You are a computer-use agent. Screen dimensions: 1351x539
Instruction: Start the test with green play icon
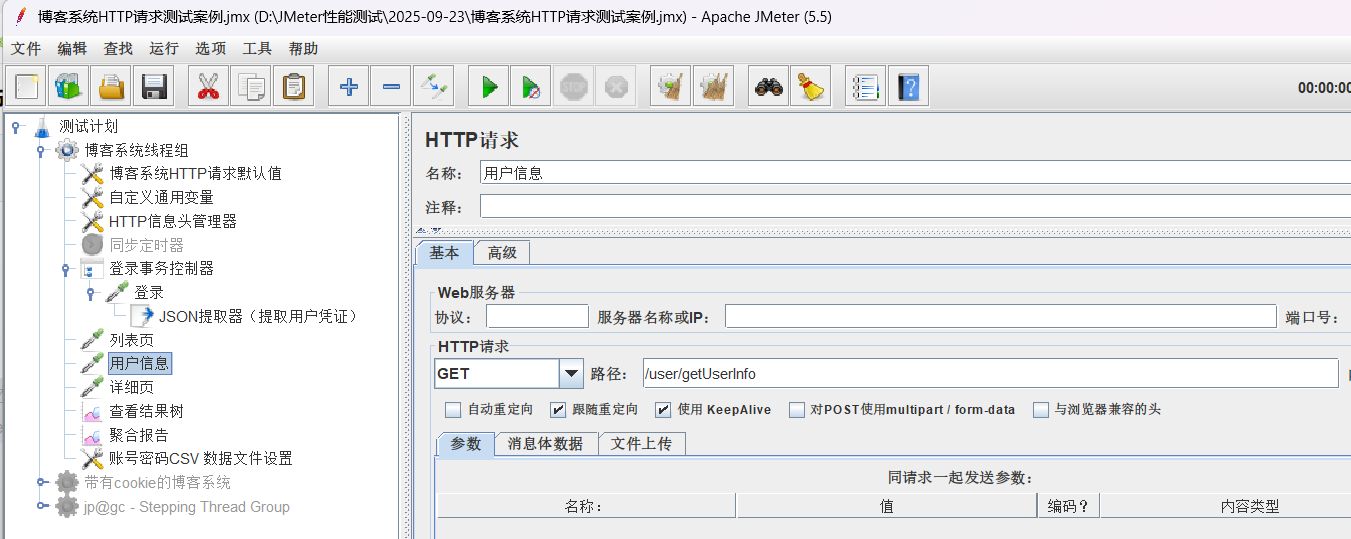click(488, 87)
